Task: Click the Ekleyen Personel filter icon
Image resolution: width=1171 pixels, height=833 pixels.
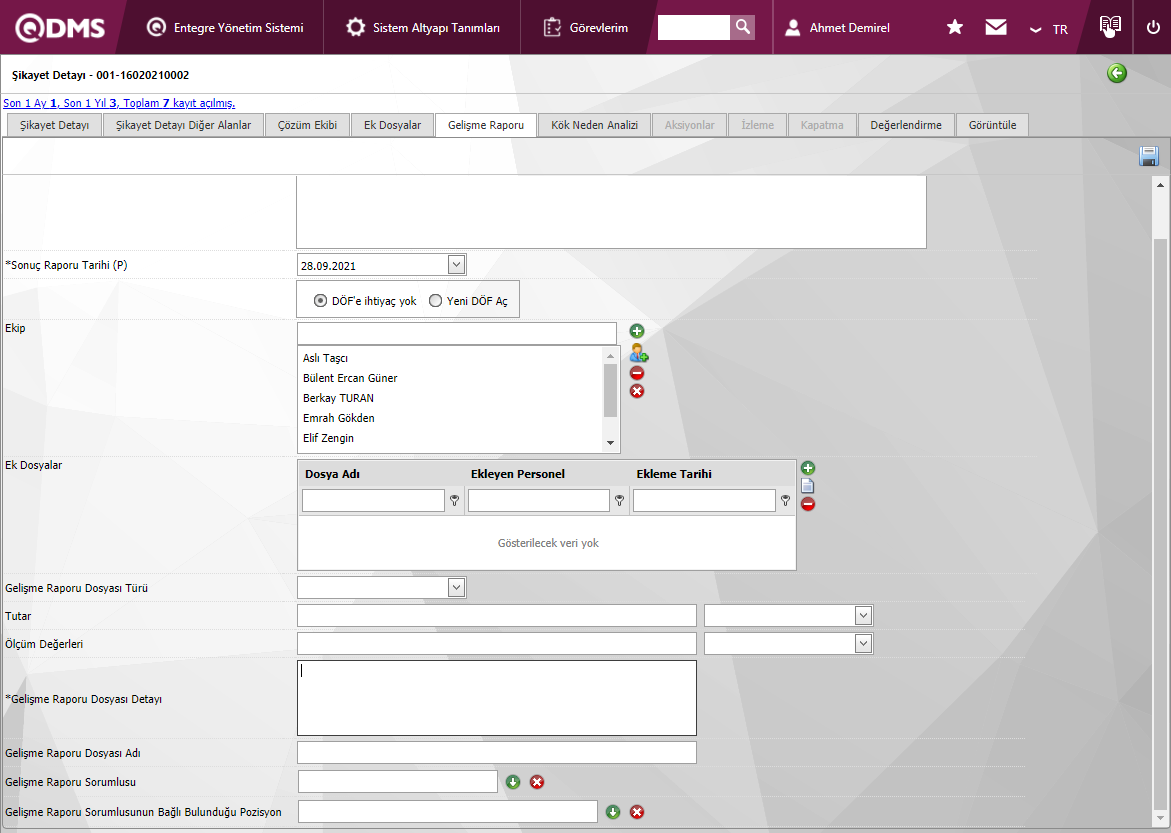Action: 619,501
